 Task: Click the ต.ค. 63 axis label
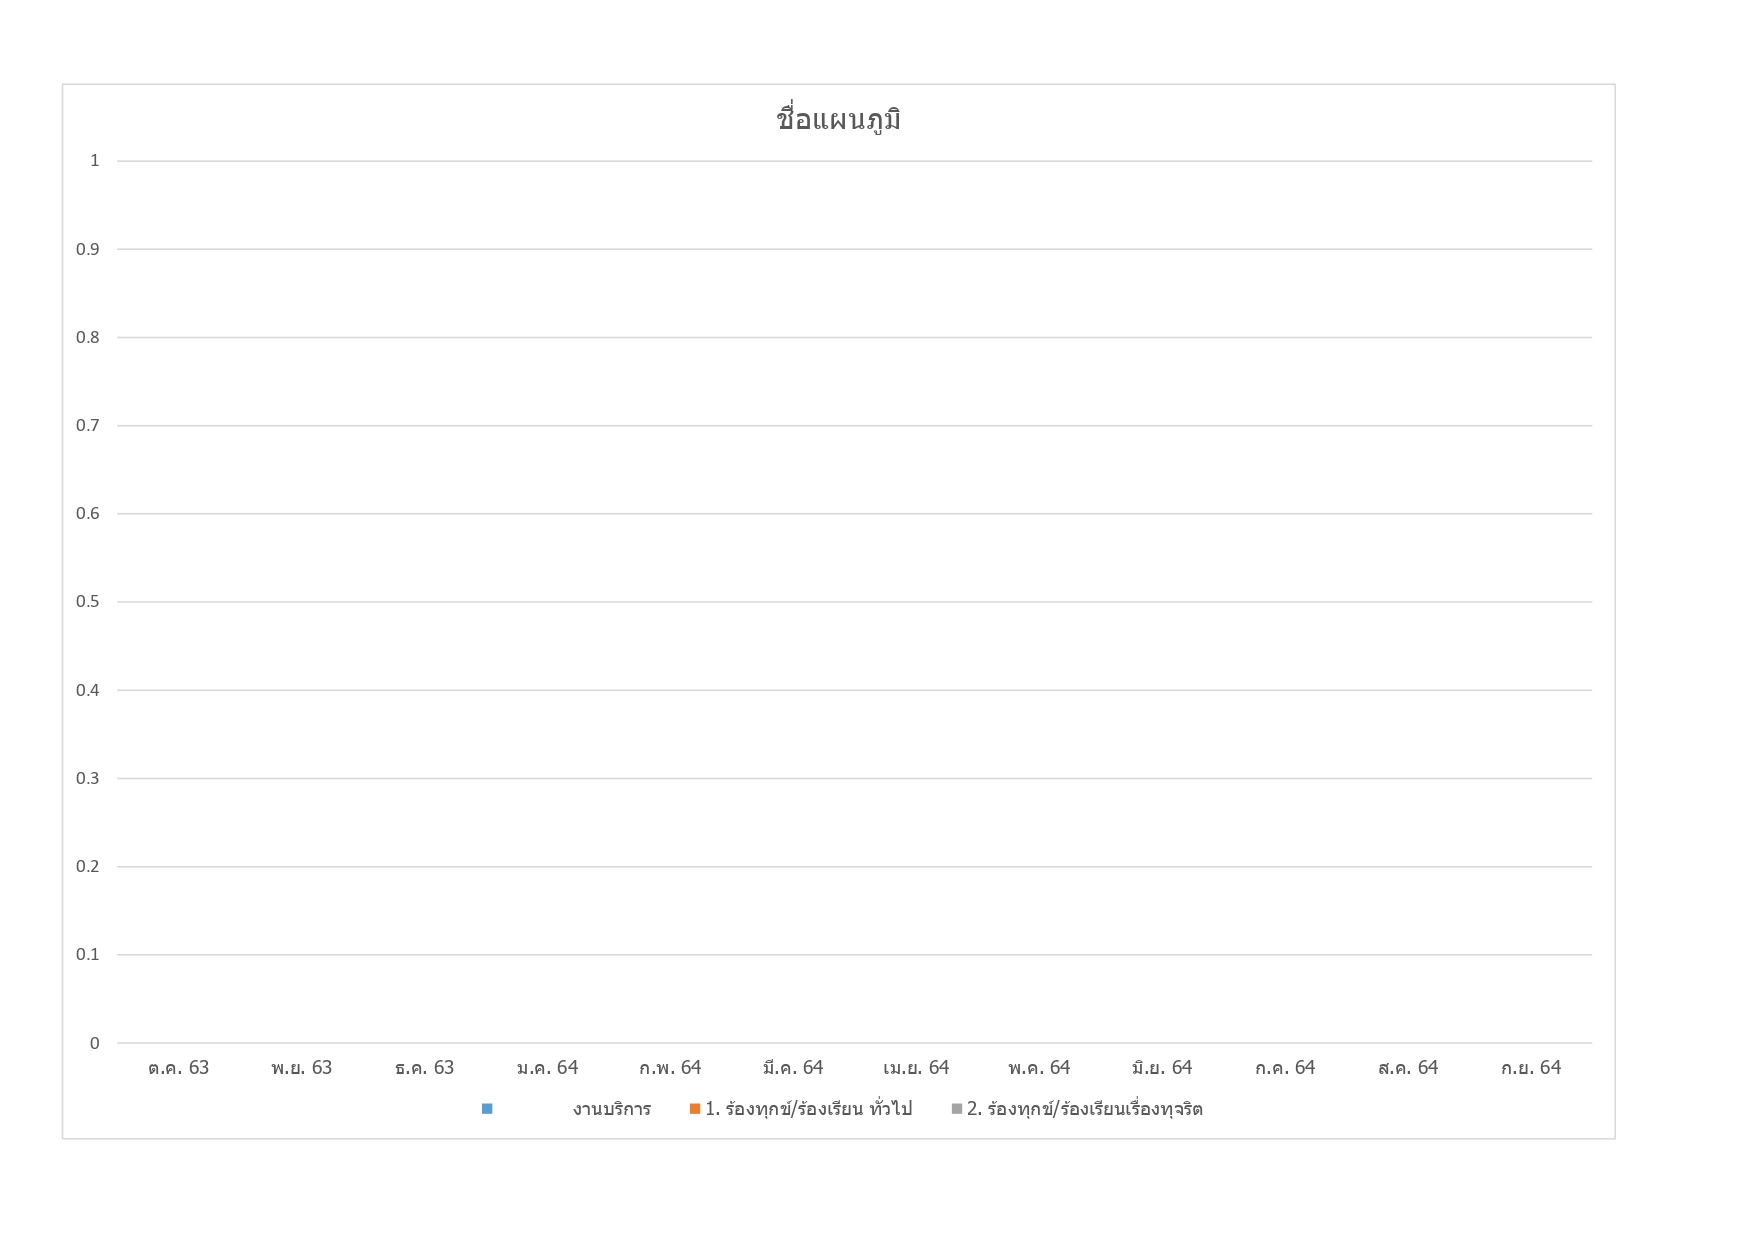178,1068
